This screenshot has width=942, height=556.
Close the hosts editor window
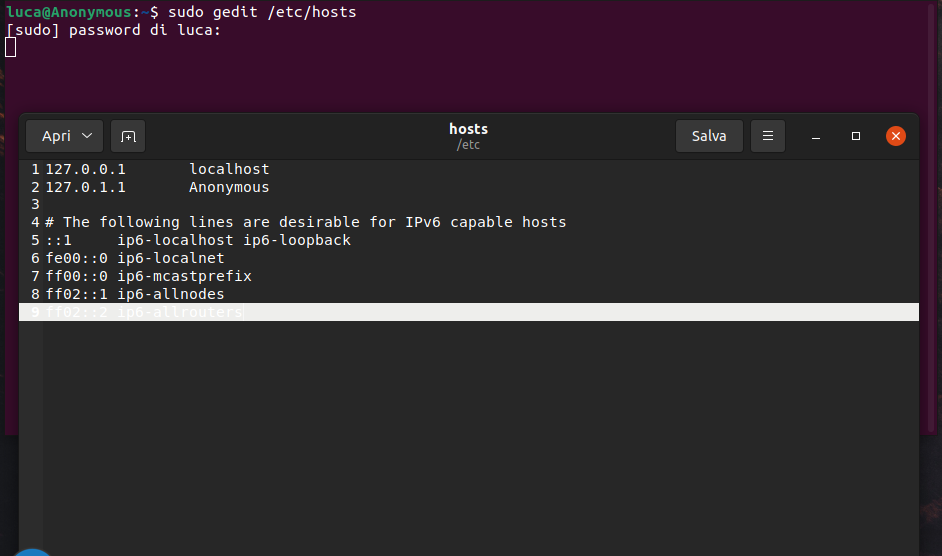pos(896,136)
